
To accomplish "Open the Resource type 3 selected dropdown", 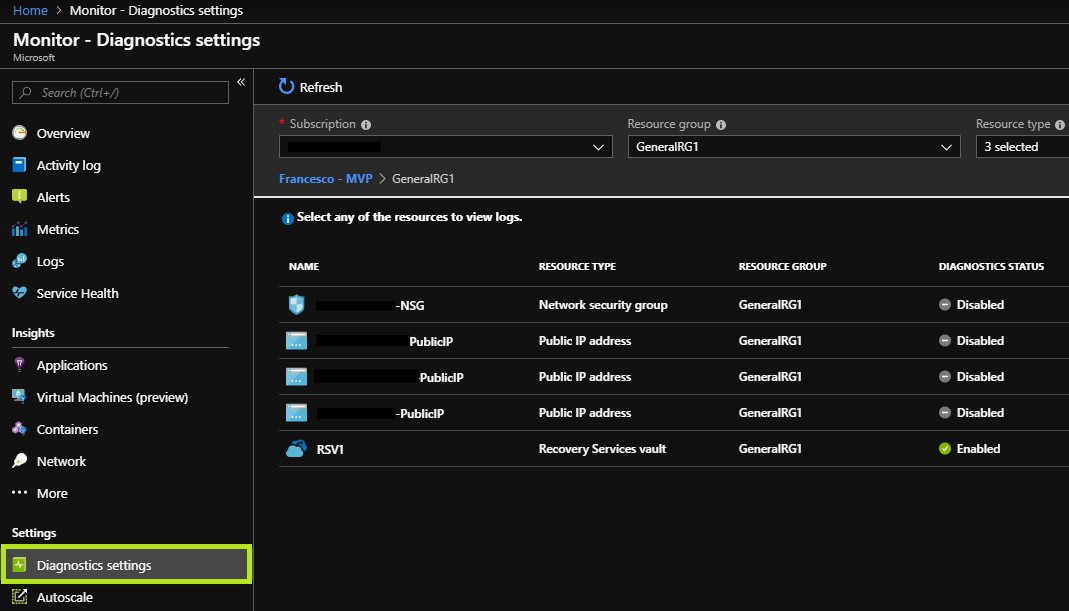I will (1023, 147).
